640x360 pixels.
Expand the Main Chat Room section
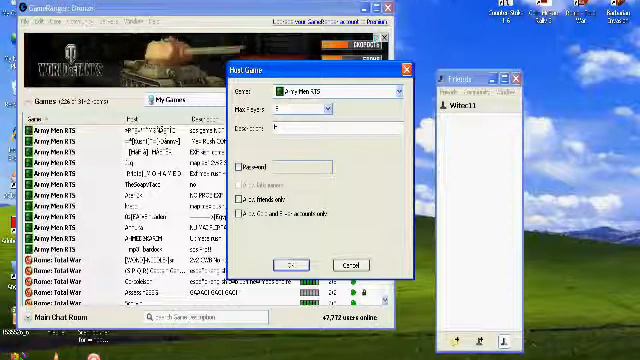[28, 318]
